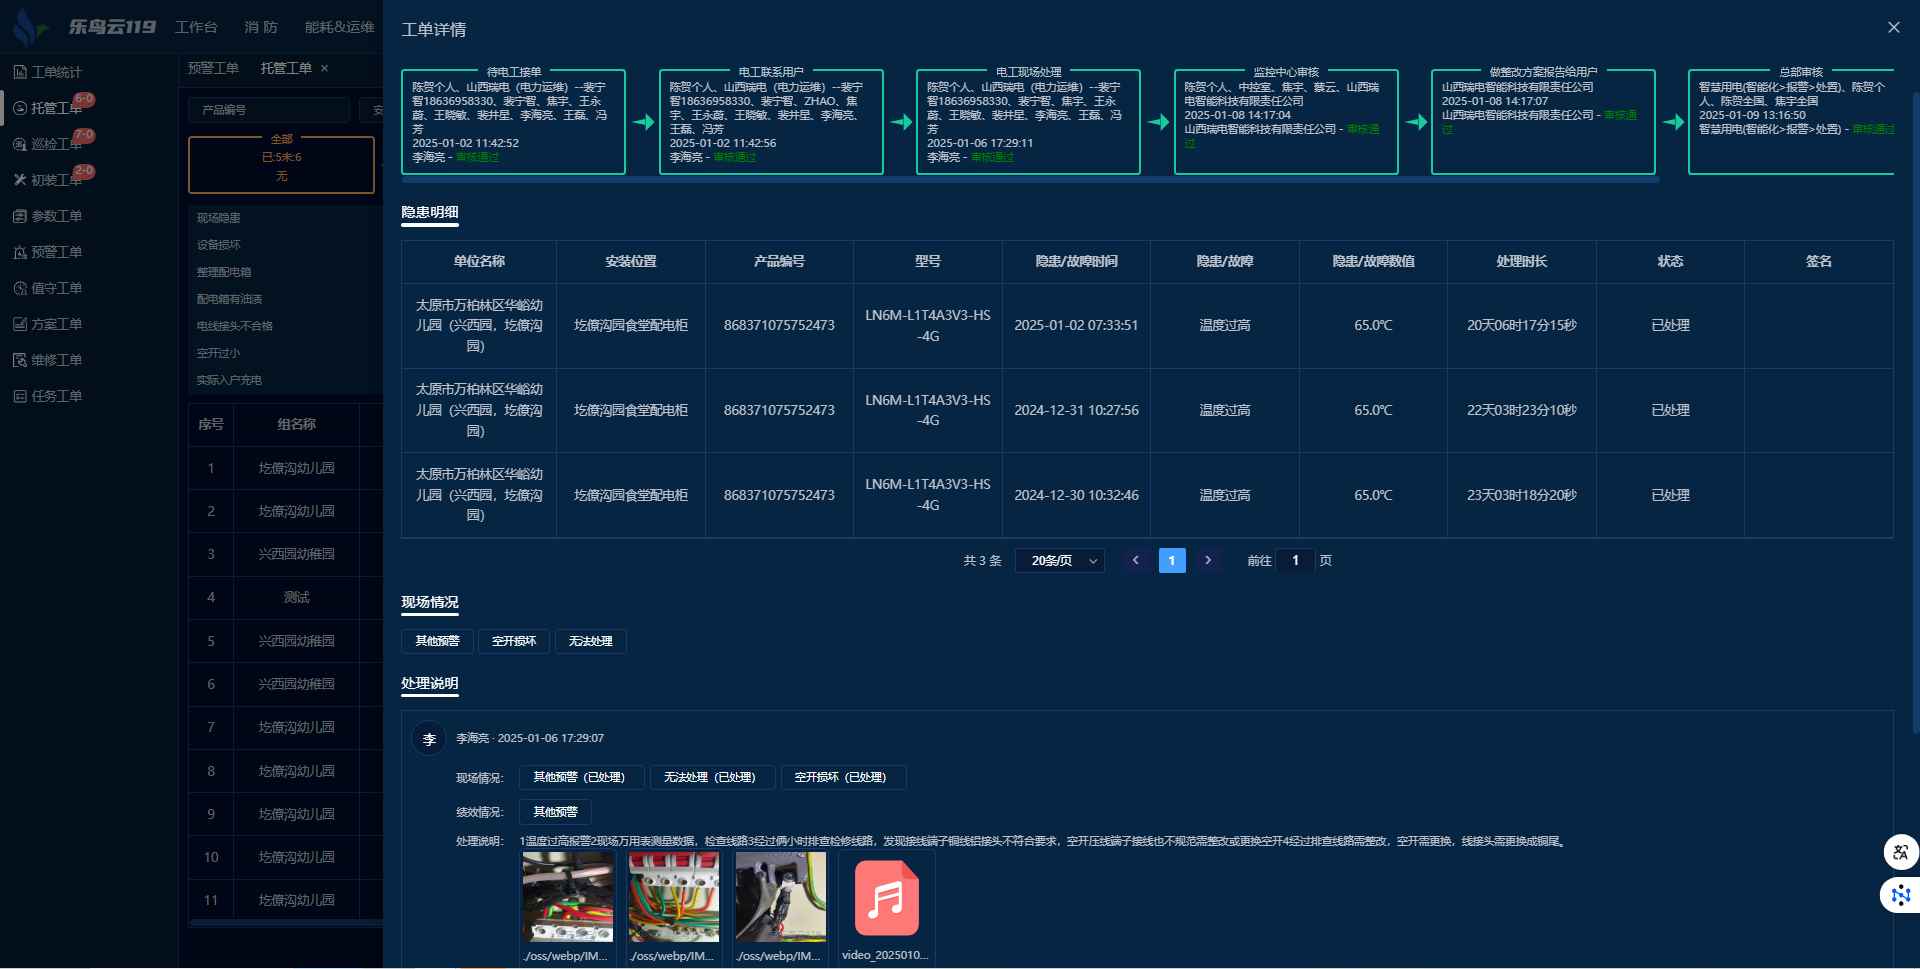The height and width of the screenshot is (969, 1920).
Task: Click the translate floating icon on right edge
Action: (x=1900, y=852)
